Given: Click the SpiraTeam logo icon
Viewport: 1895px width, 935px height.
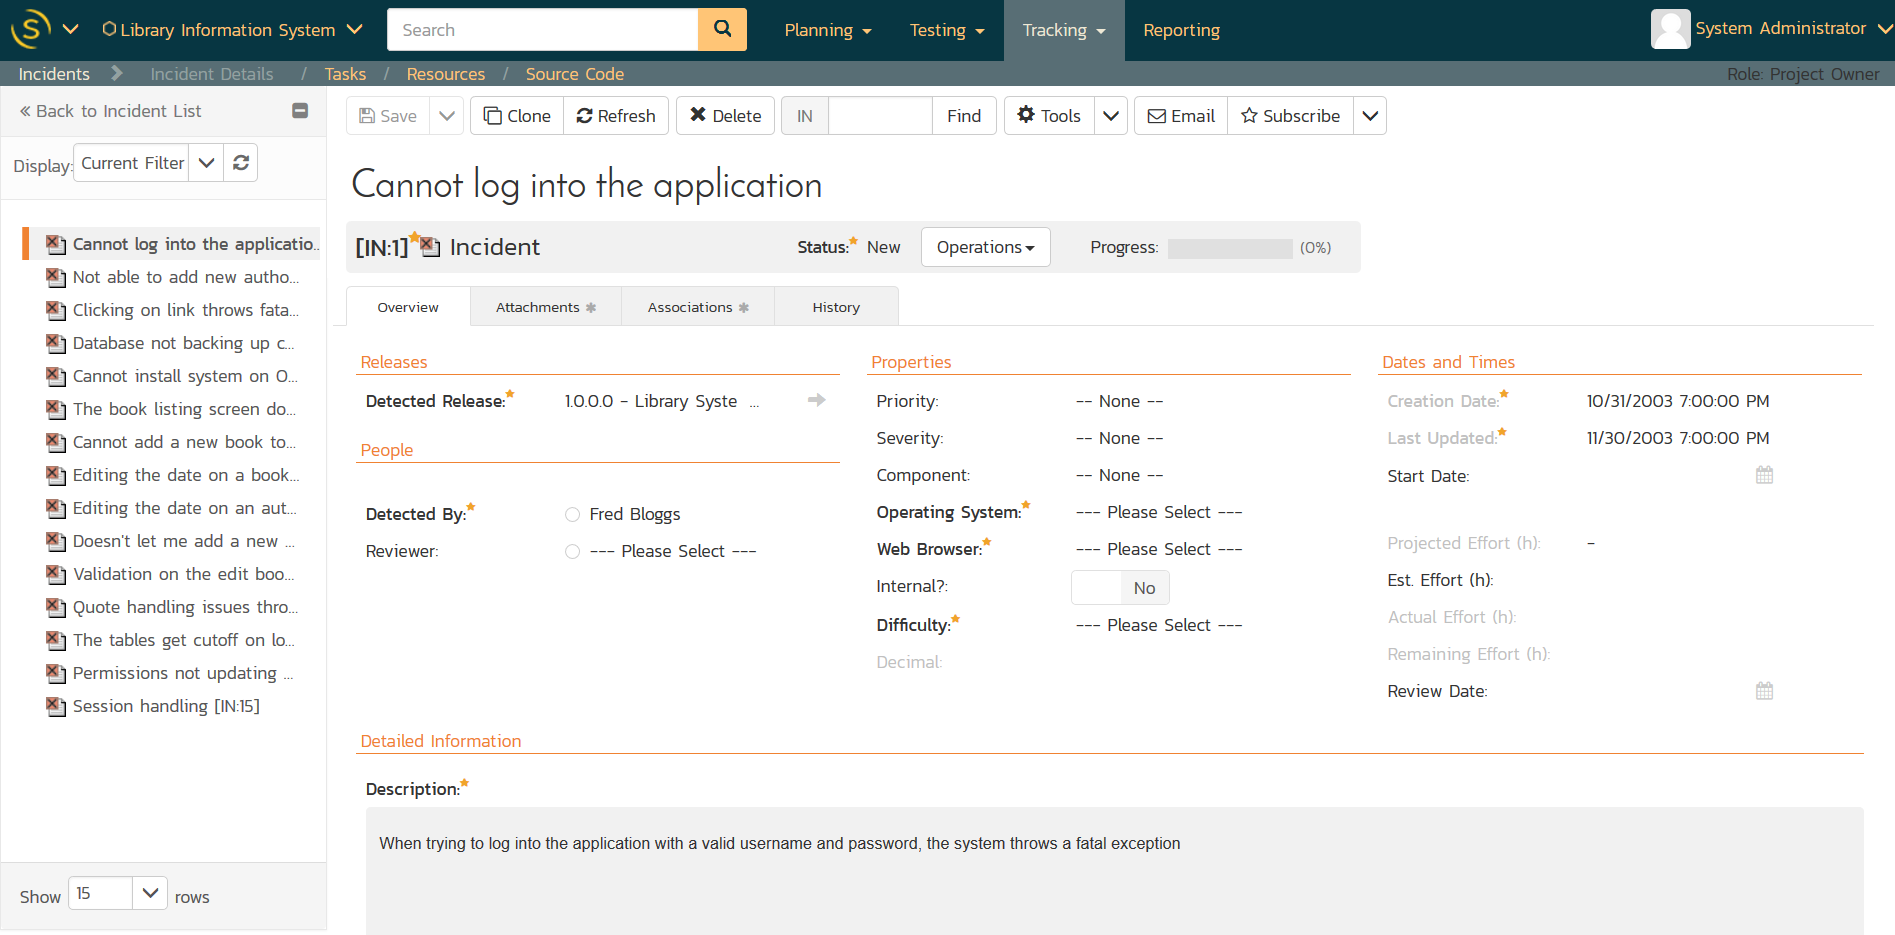Looking at the screenshot, I should point(30,29).
